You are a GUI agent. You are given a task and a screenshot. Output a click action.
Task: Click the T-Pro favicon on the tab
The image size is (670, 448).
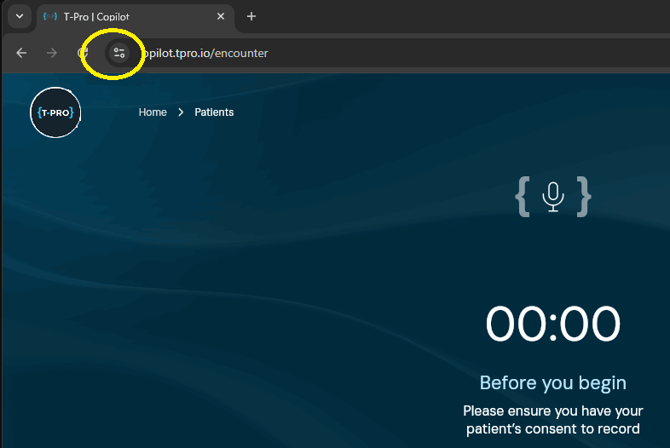pyautogui.click(x=50, y=17)
